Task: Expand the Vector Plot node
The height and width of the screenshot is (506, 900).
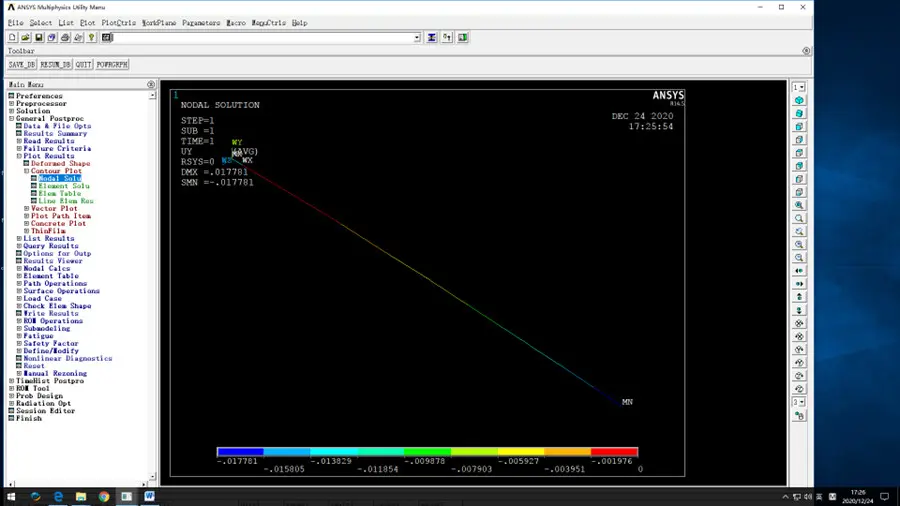Action: (x=26, y=209)
